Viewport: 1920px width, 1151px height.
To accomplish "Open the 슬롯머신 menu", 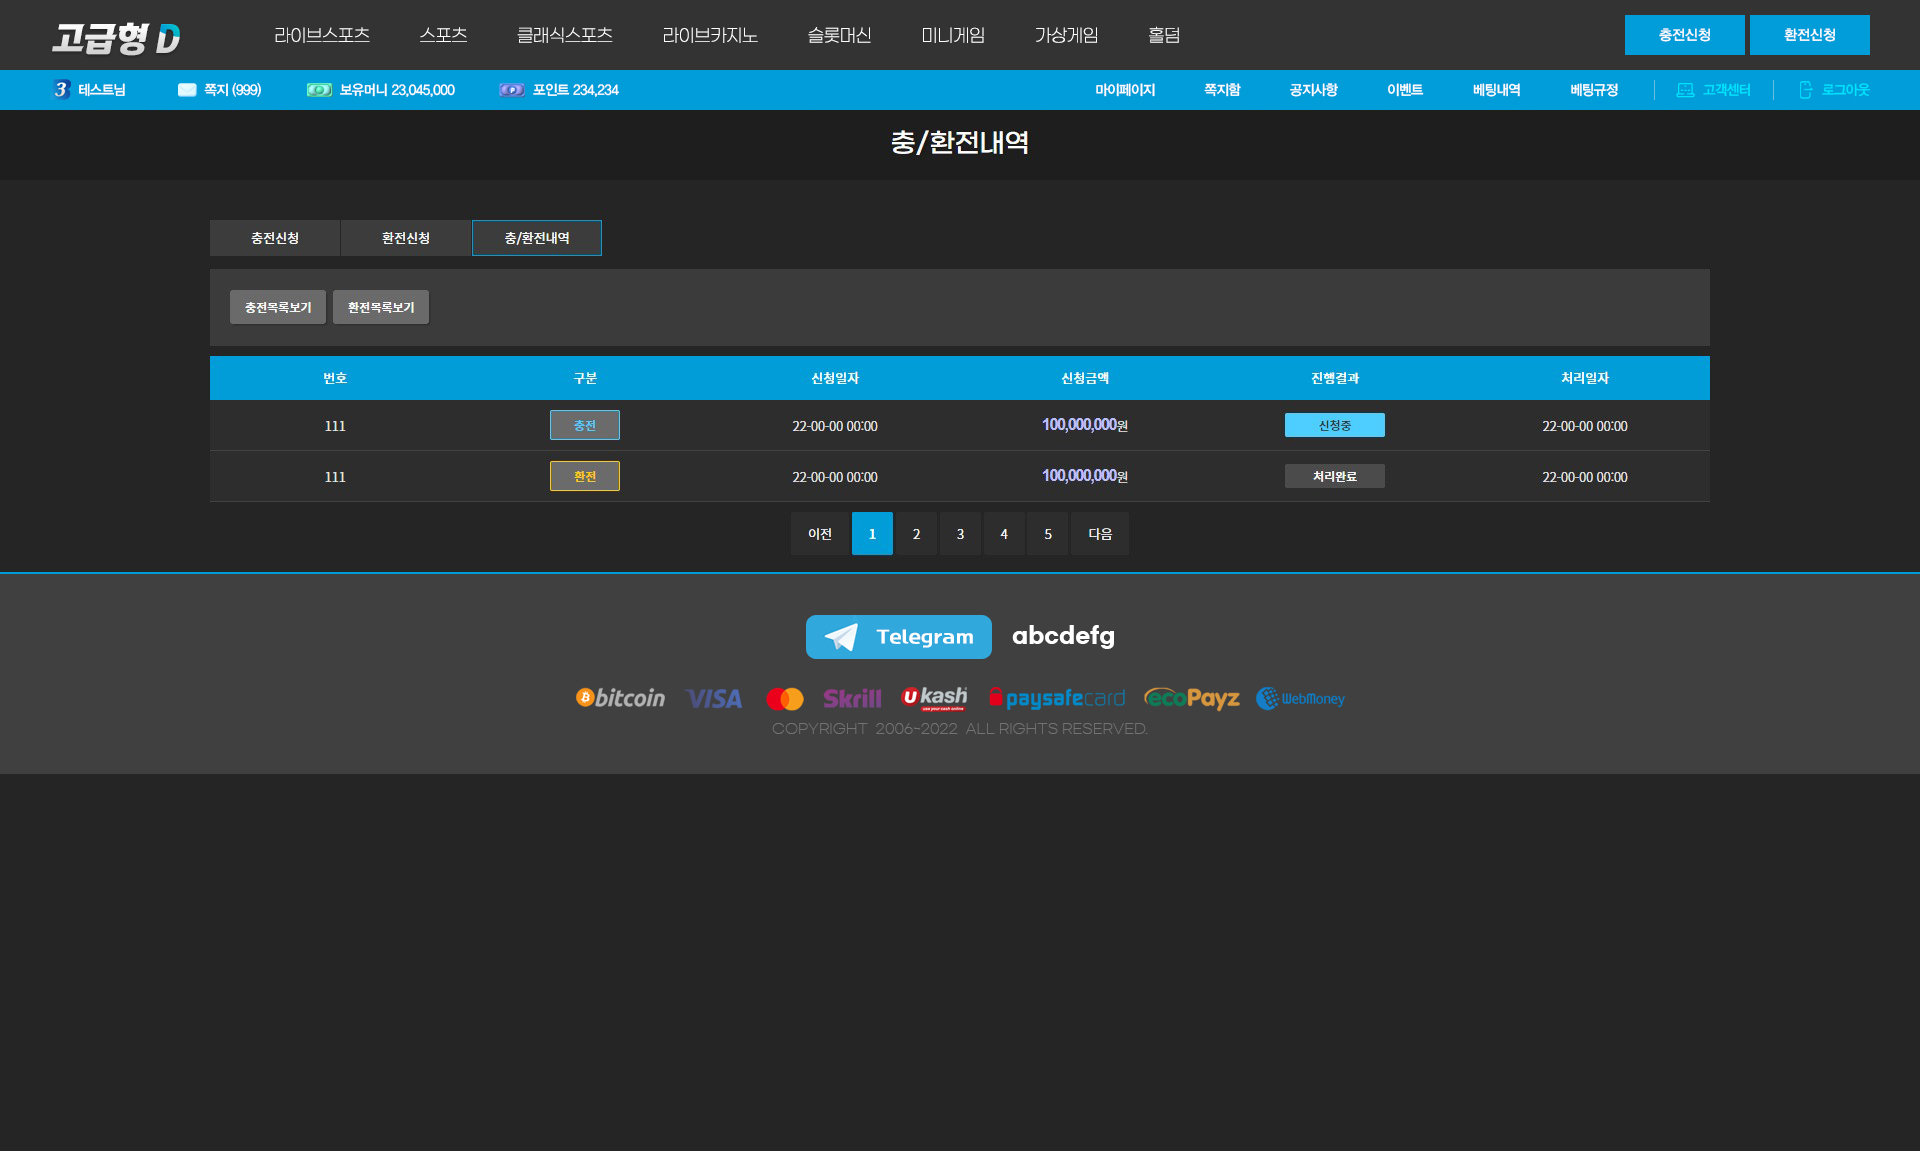I will click(x=839, y=35).
